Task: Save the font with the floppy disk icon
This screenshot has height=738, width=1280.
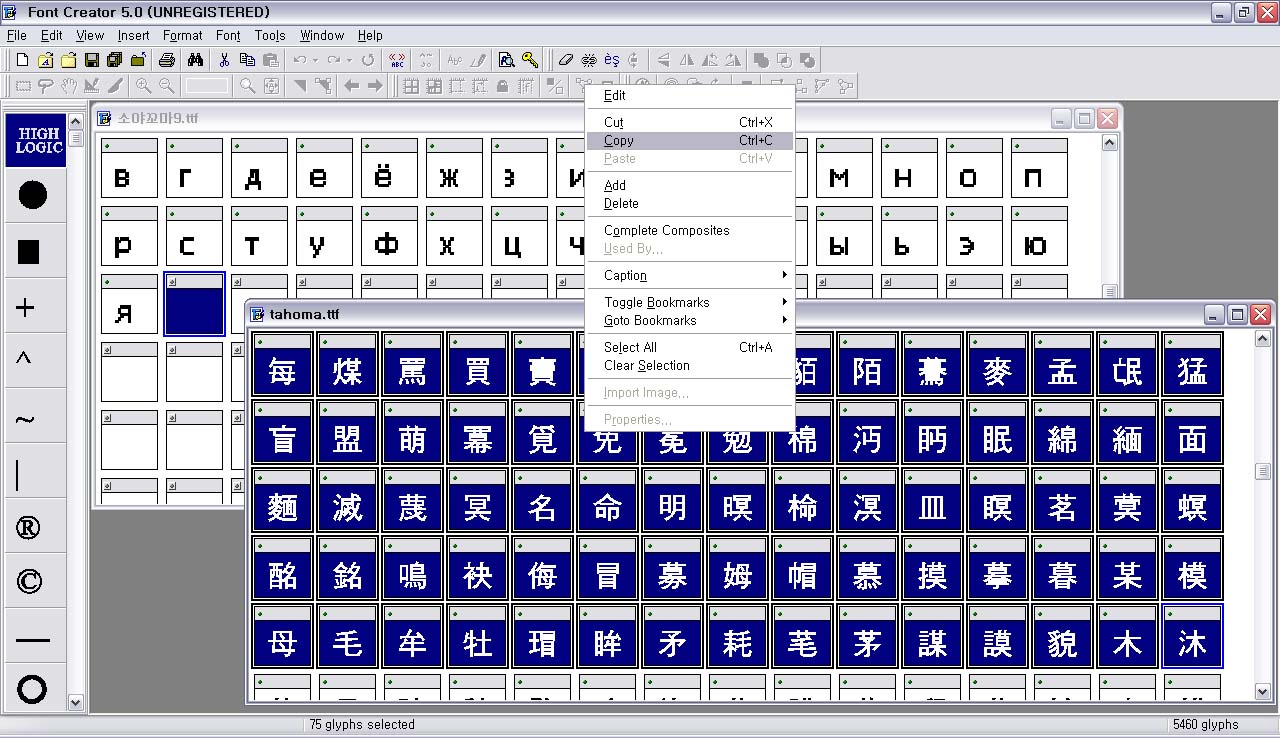Action: tap(91, 60)
